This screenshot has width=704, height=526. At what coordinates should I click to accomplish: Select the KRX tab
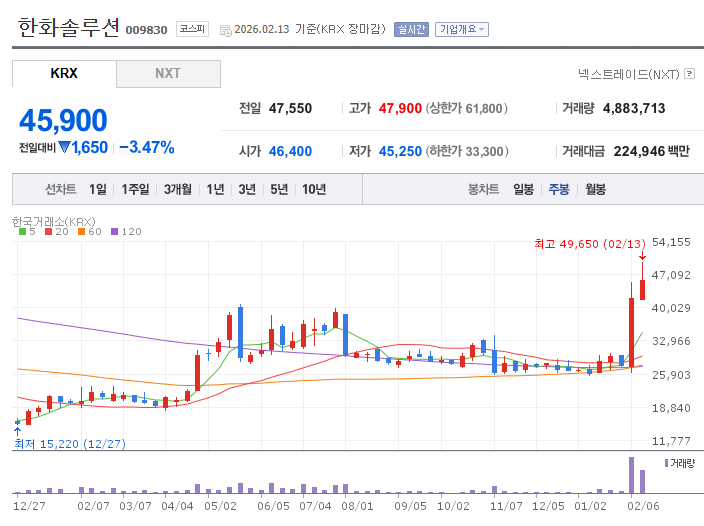[x=64, y=74]
